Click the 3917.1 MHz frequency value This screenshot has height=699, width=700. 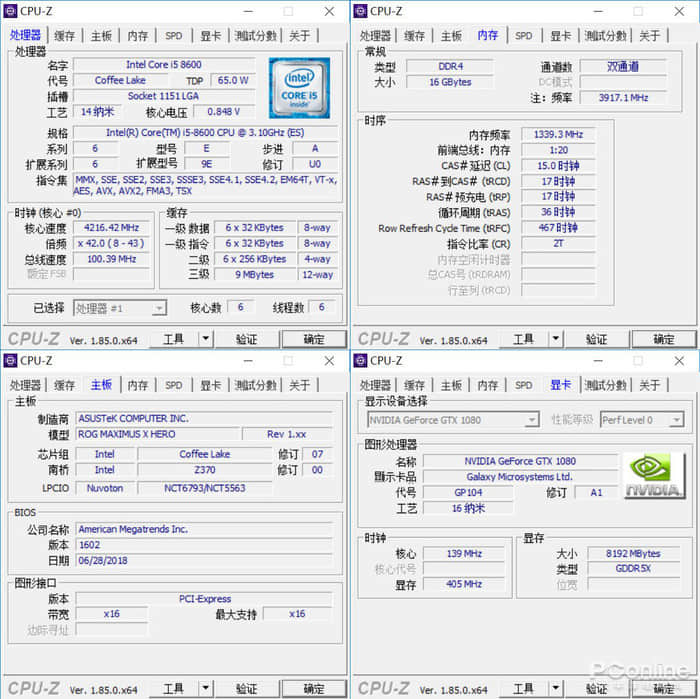point(623,98)
